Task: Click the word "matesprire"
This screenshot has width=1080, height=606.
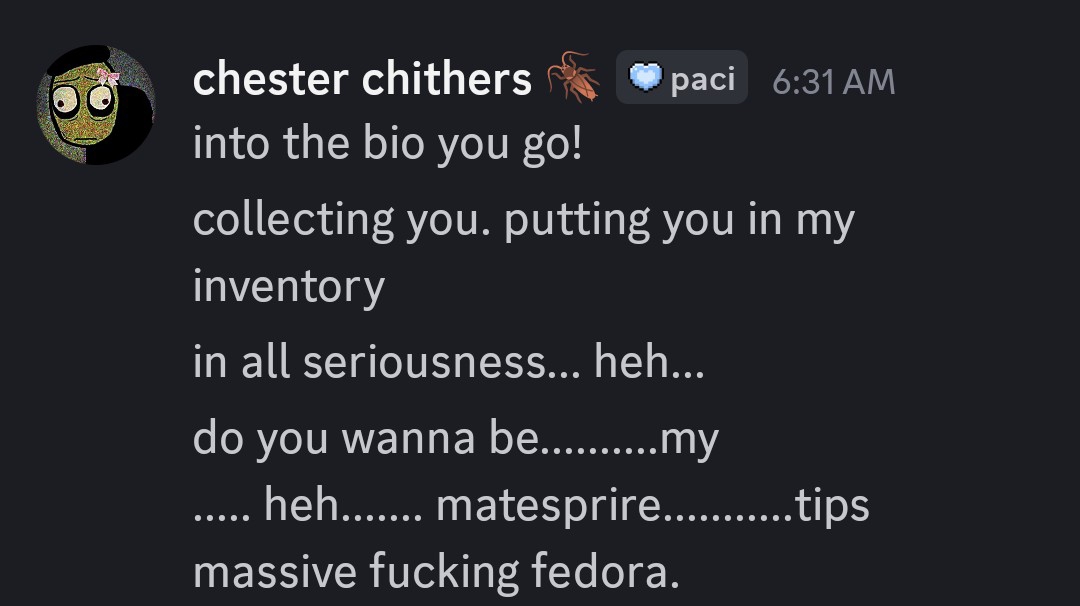Action: pos(549,505)
